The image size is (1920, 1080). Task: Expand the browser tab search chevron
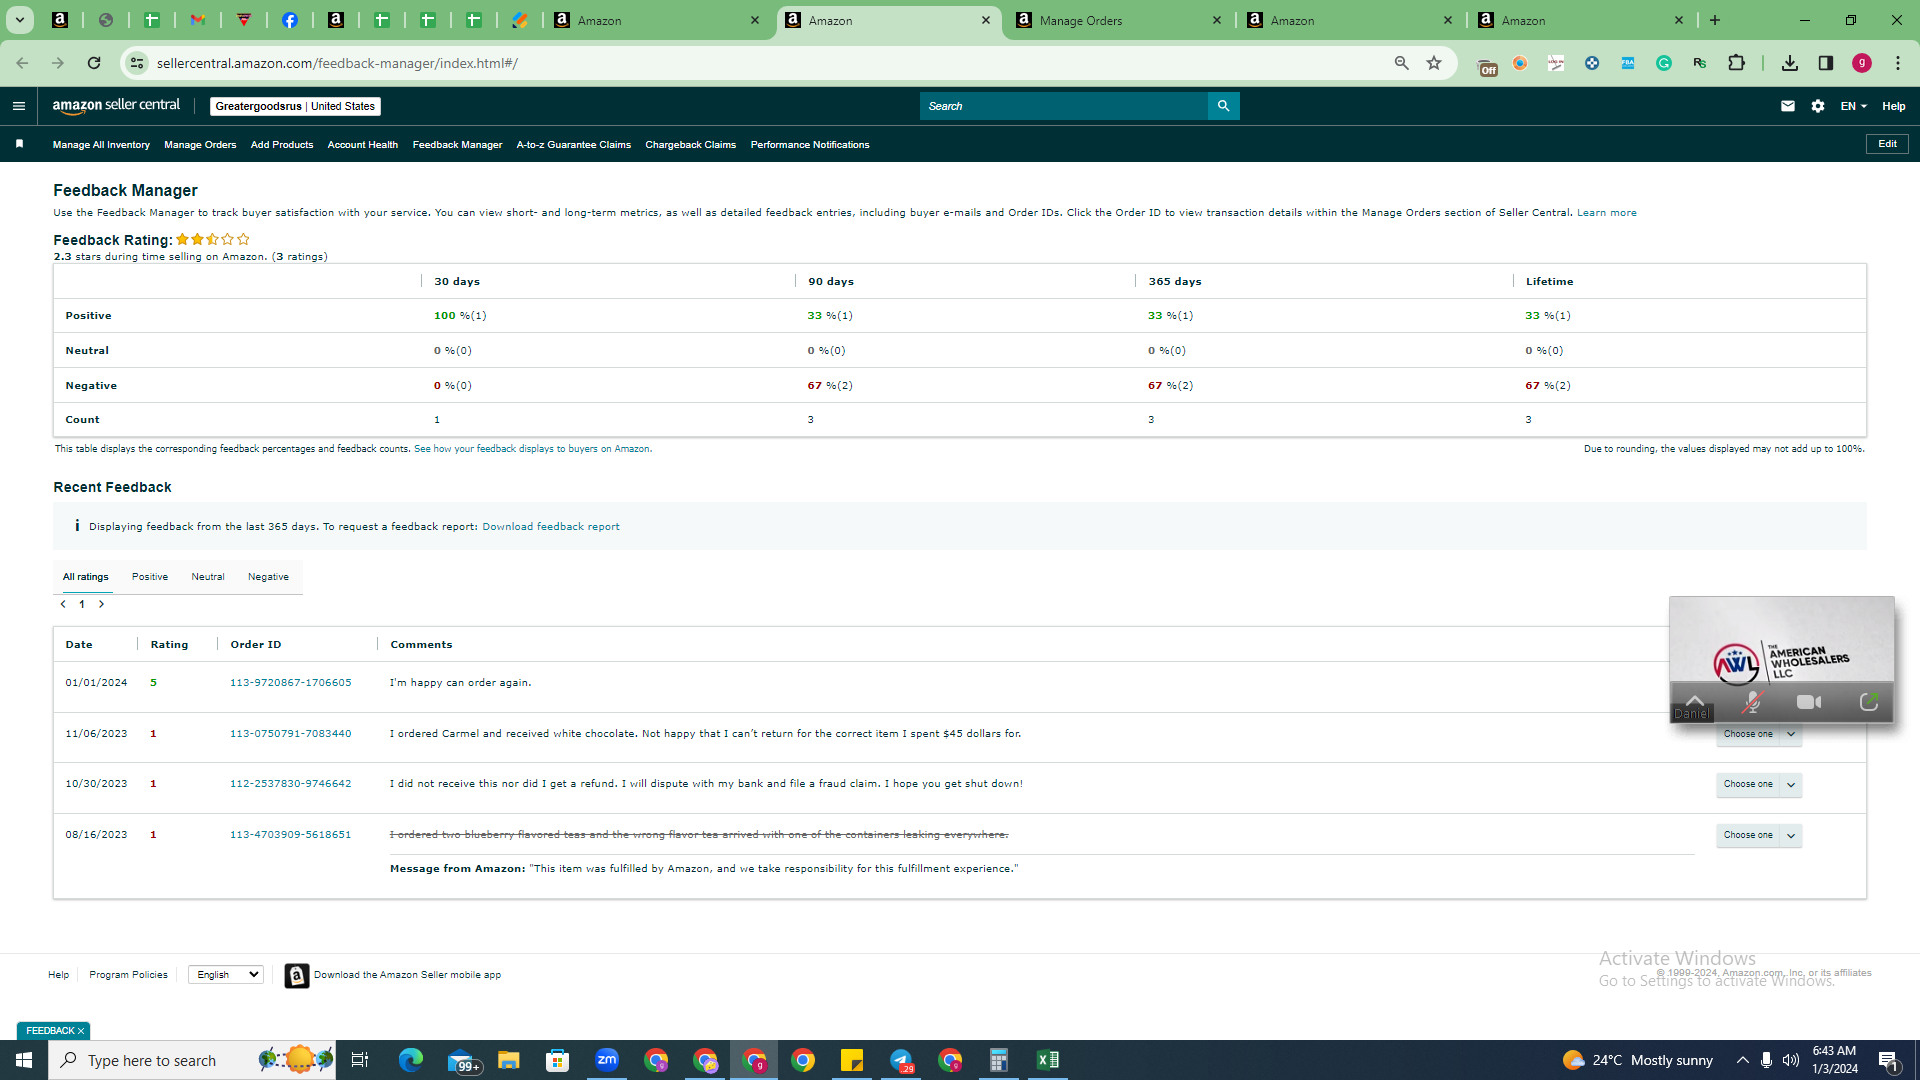(20, 20)
